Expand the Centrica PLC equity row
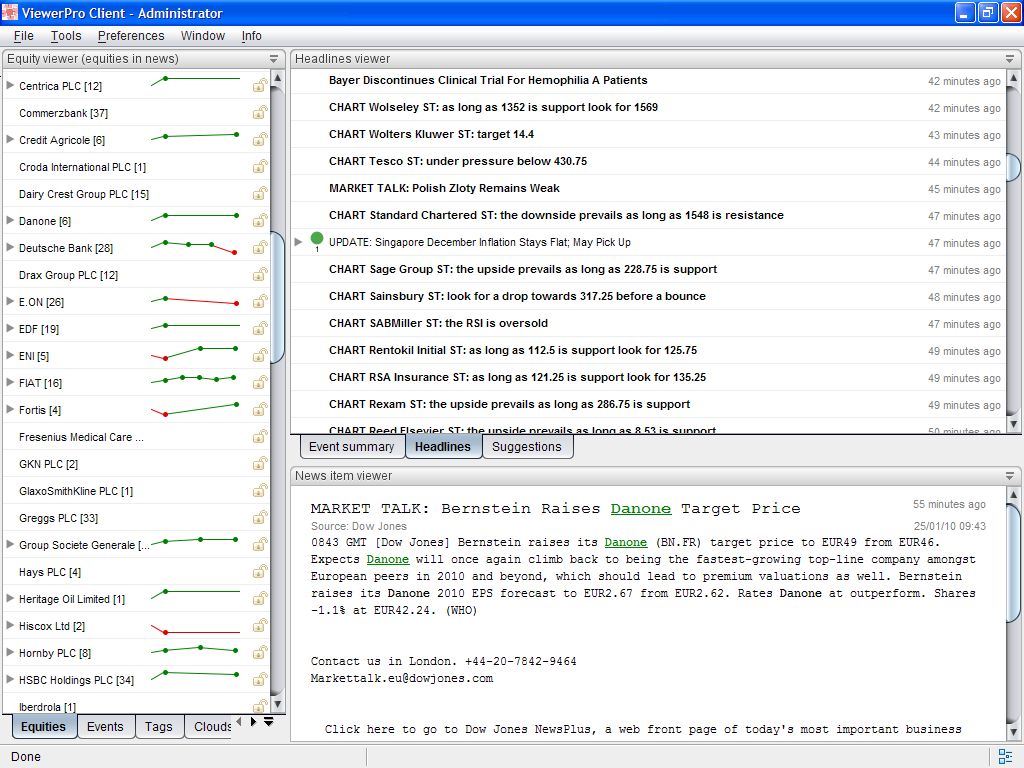 (10, 85)
